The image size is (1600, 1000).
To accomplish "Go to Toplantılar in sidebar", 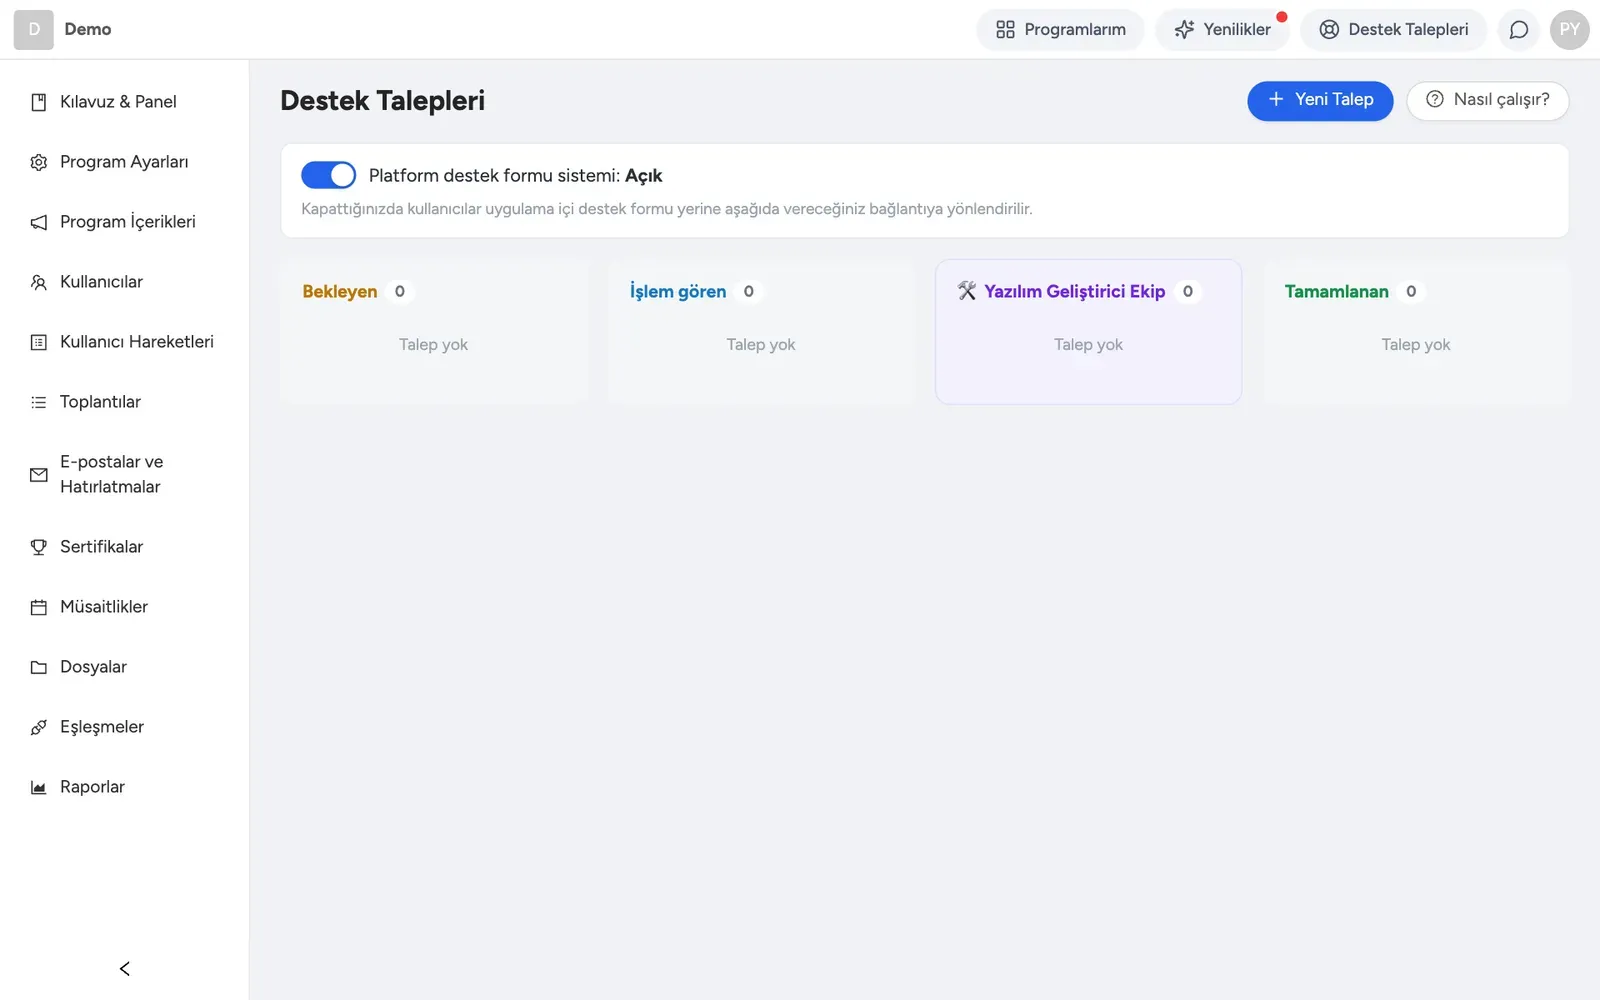I will pos(124,402).
